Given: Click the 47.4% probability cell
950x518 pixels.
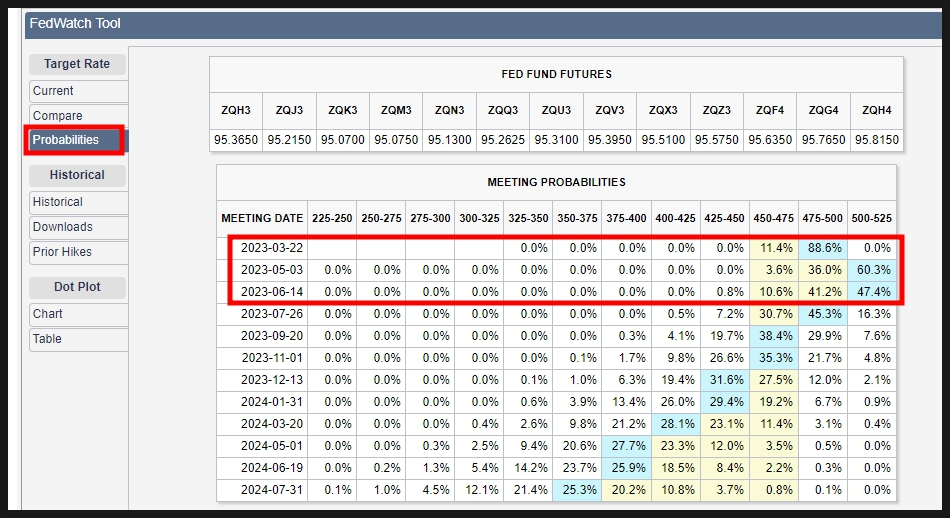Looking at the screenshot, I should [x=872, y=292].
